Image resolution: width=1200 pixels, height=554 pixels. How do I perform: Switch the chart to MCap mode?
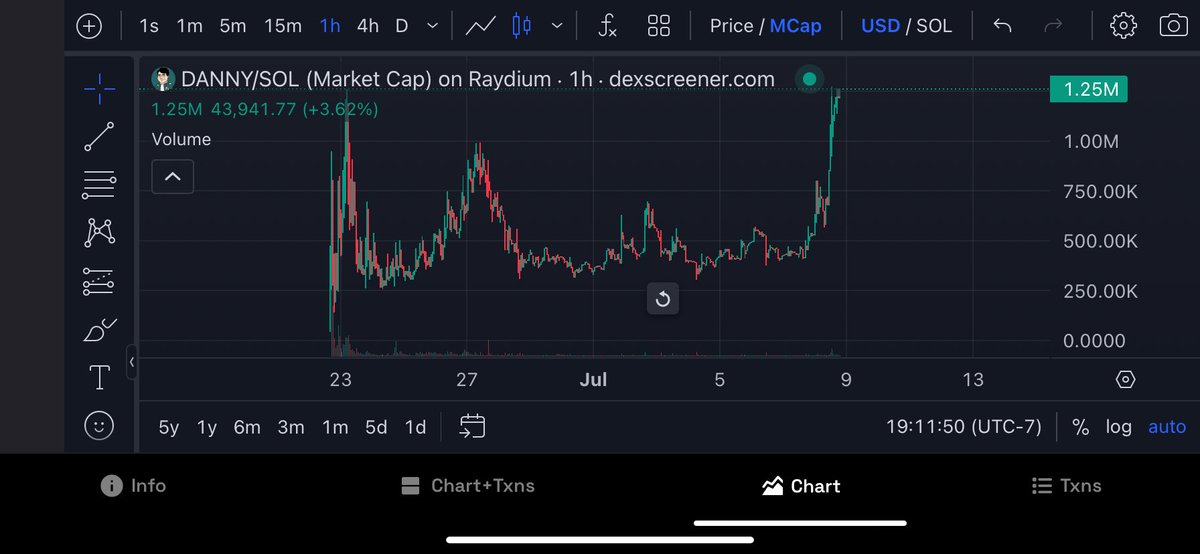pos(796,26)
